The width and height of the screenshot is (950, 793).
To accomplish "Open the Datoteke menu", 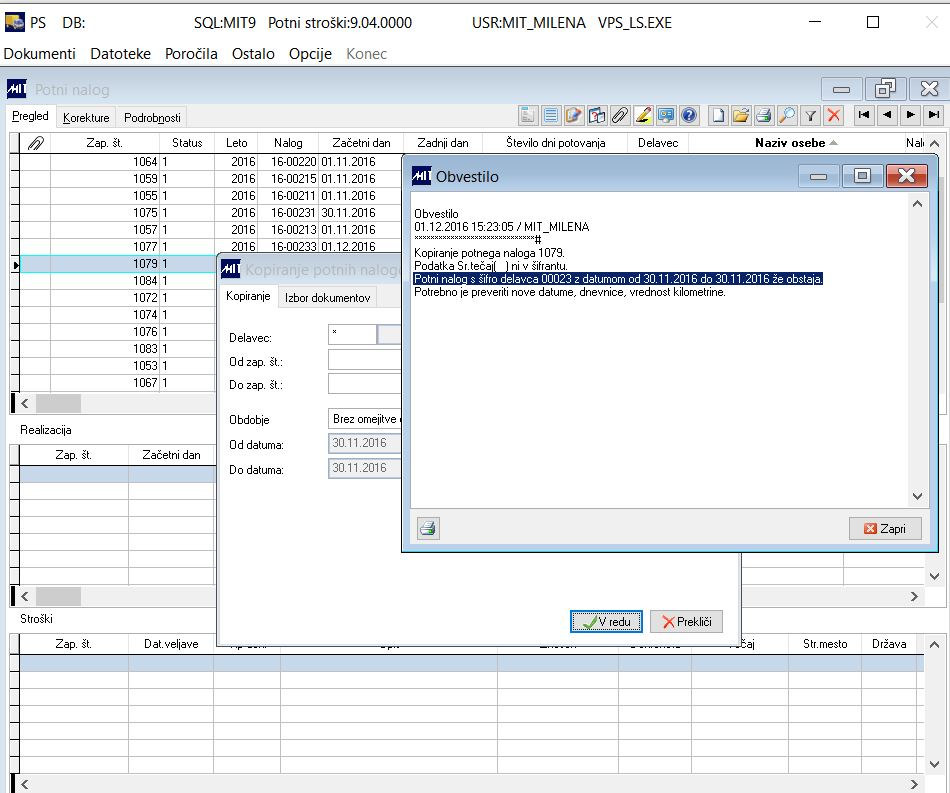I will pos(119,54).
